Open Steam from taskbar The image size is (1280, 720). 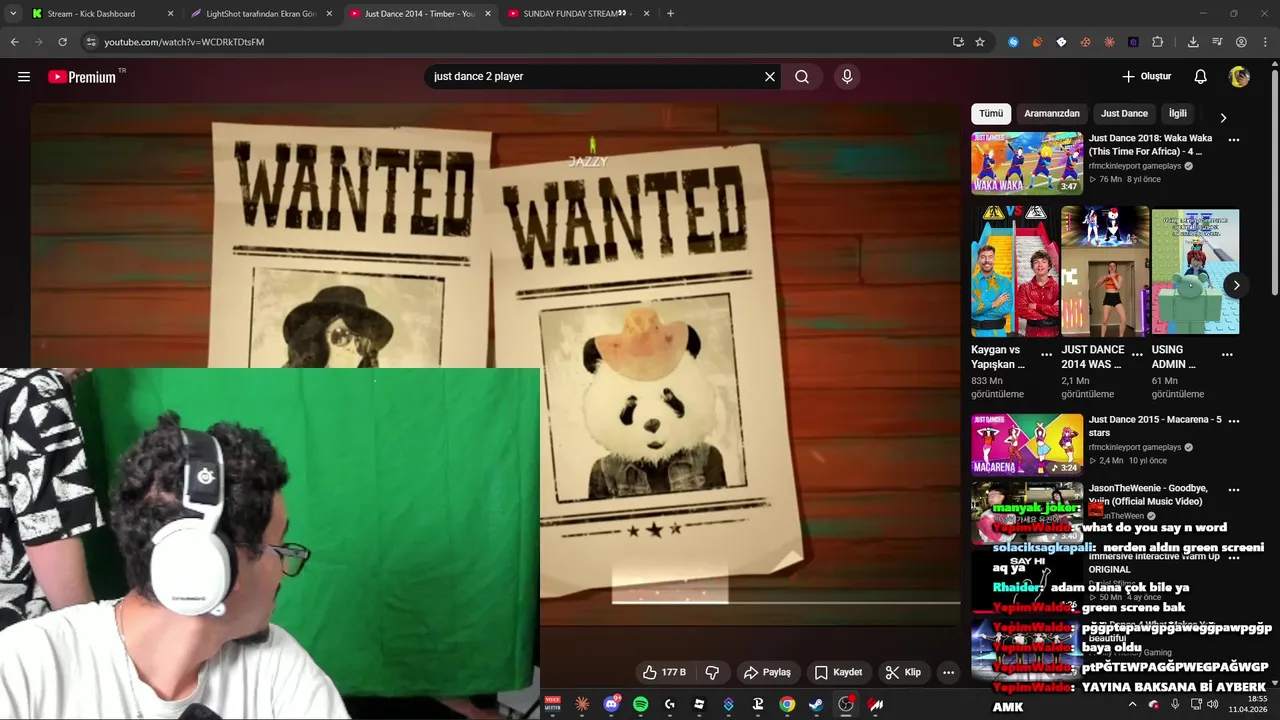817,704
